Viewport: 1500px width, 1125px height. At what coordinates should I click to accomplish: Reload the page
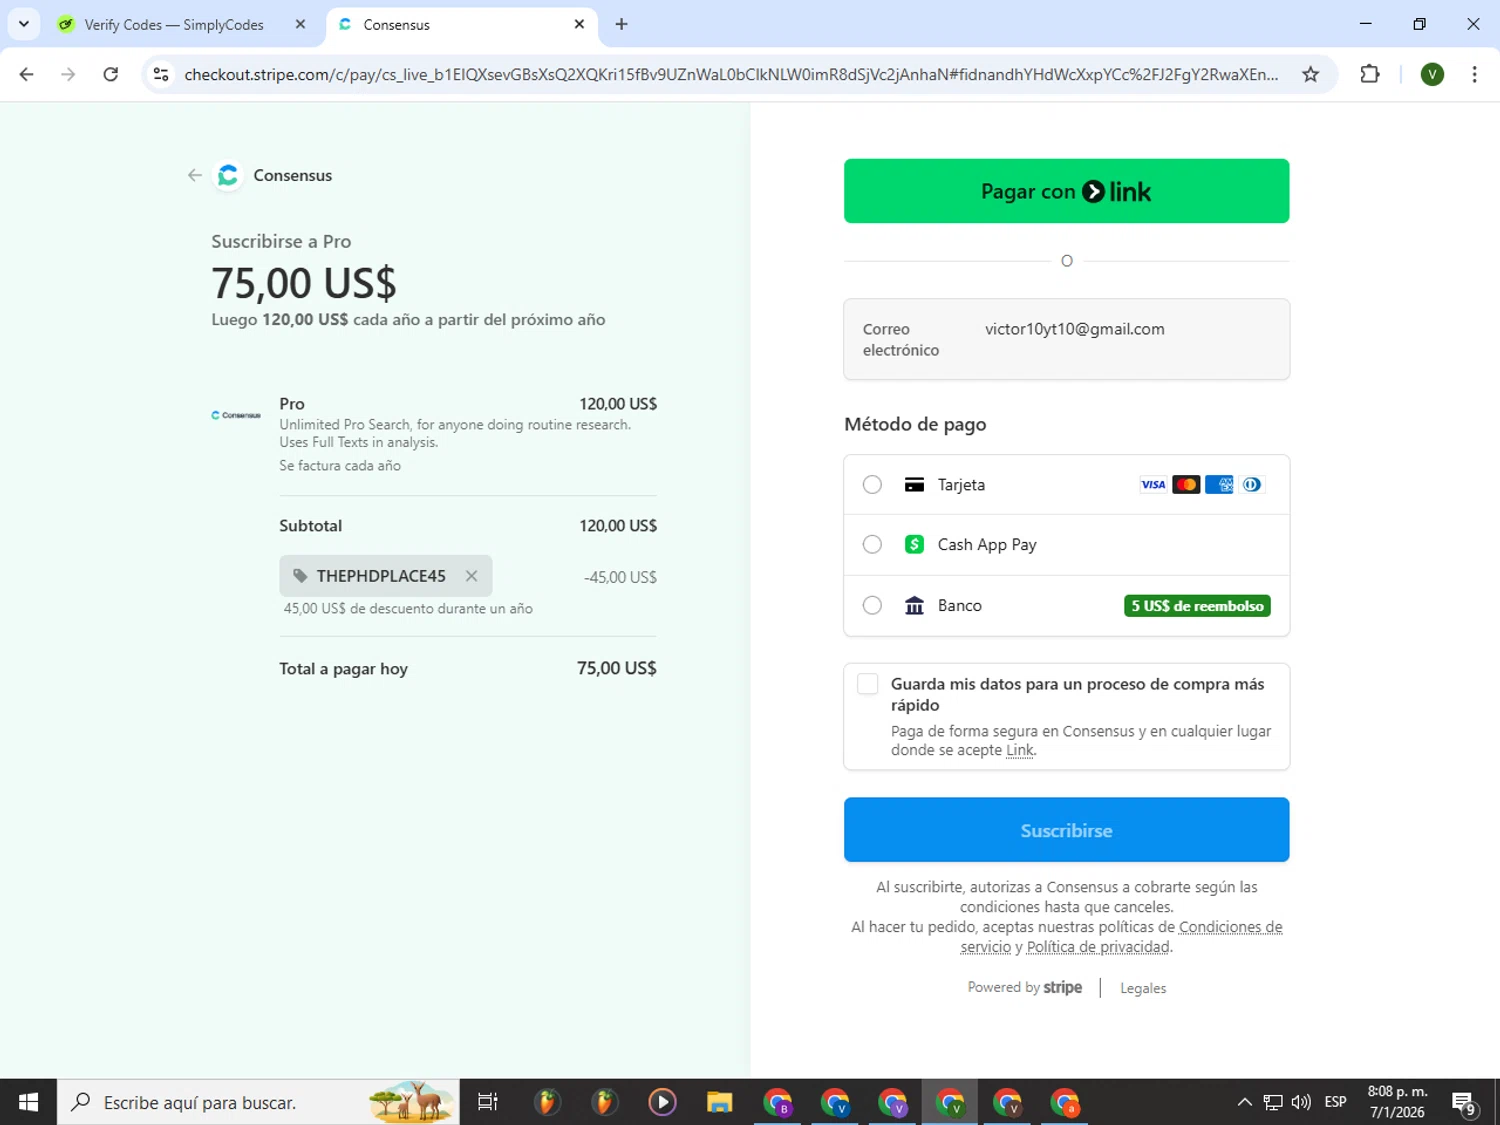[x=111, y=74]
